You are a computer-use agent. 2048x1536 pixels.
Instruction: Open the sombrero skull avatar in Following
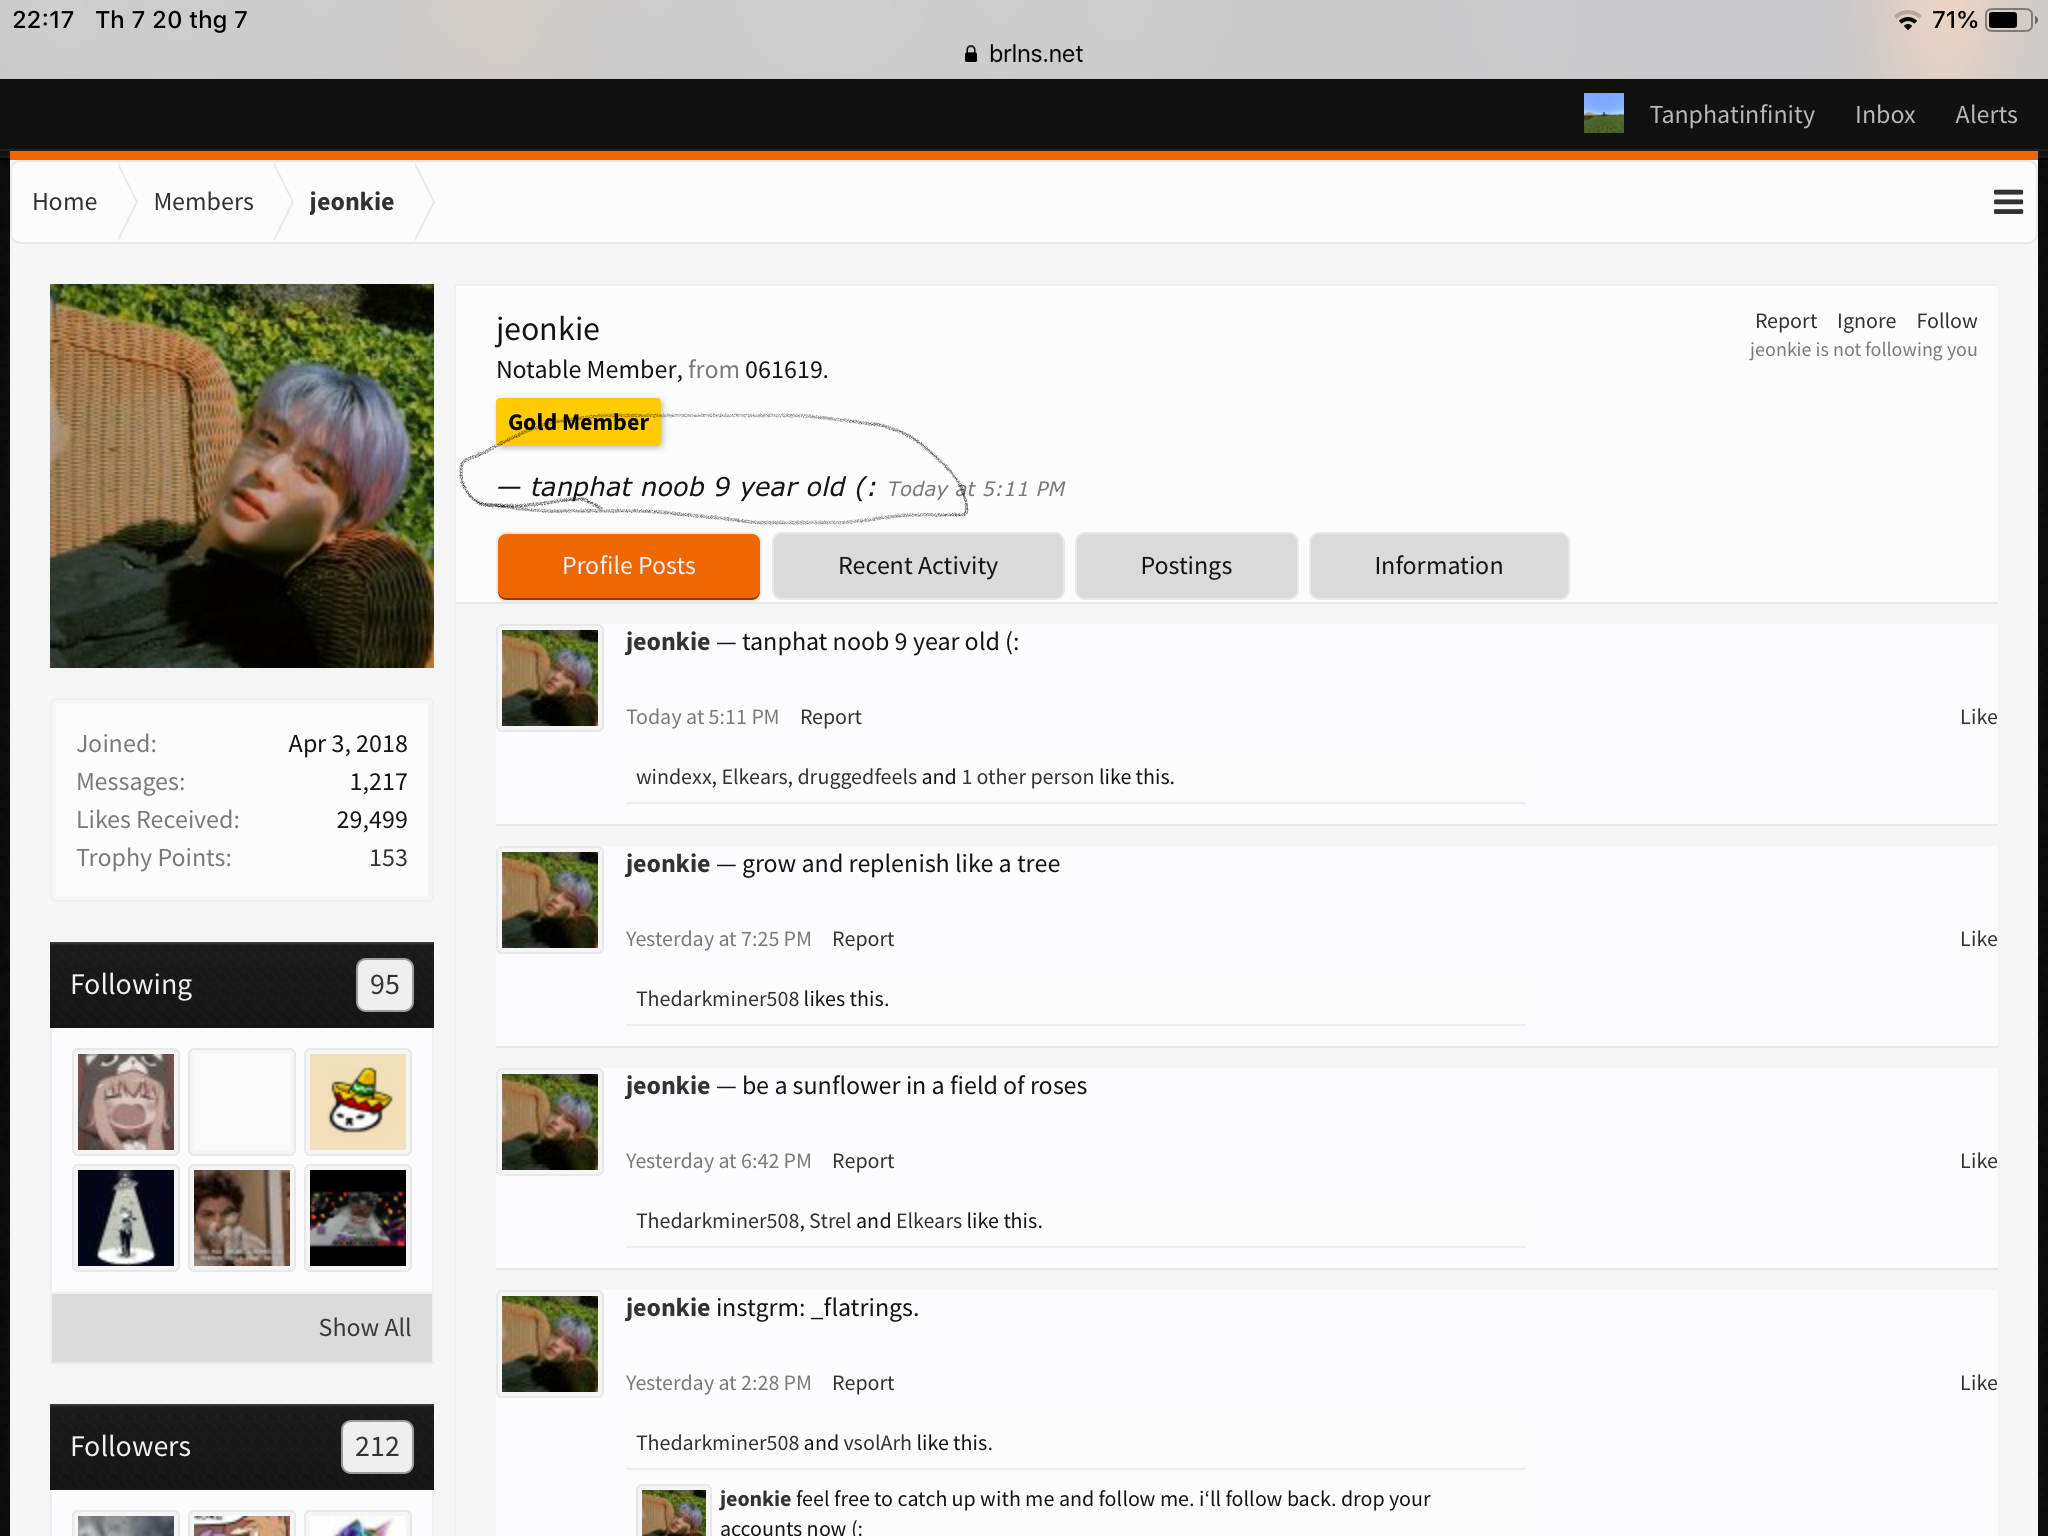point(358,1102)
